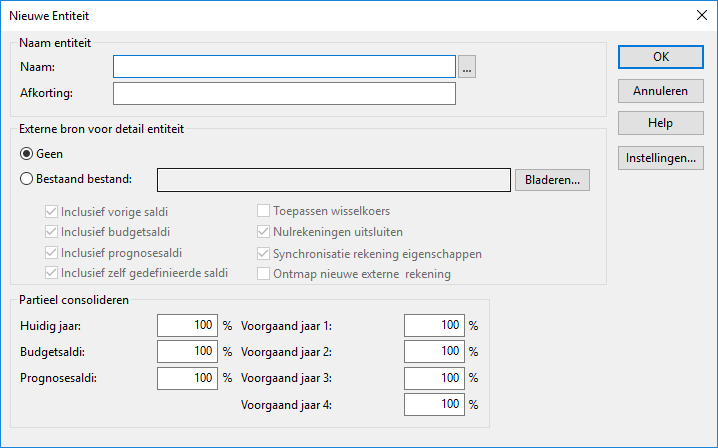
Task: Click the Huidig jaar percentage field
Action: pyautogui.click(x=187, y=326)
